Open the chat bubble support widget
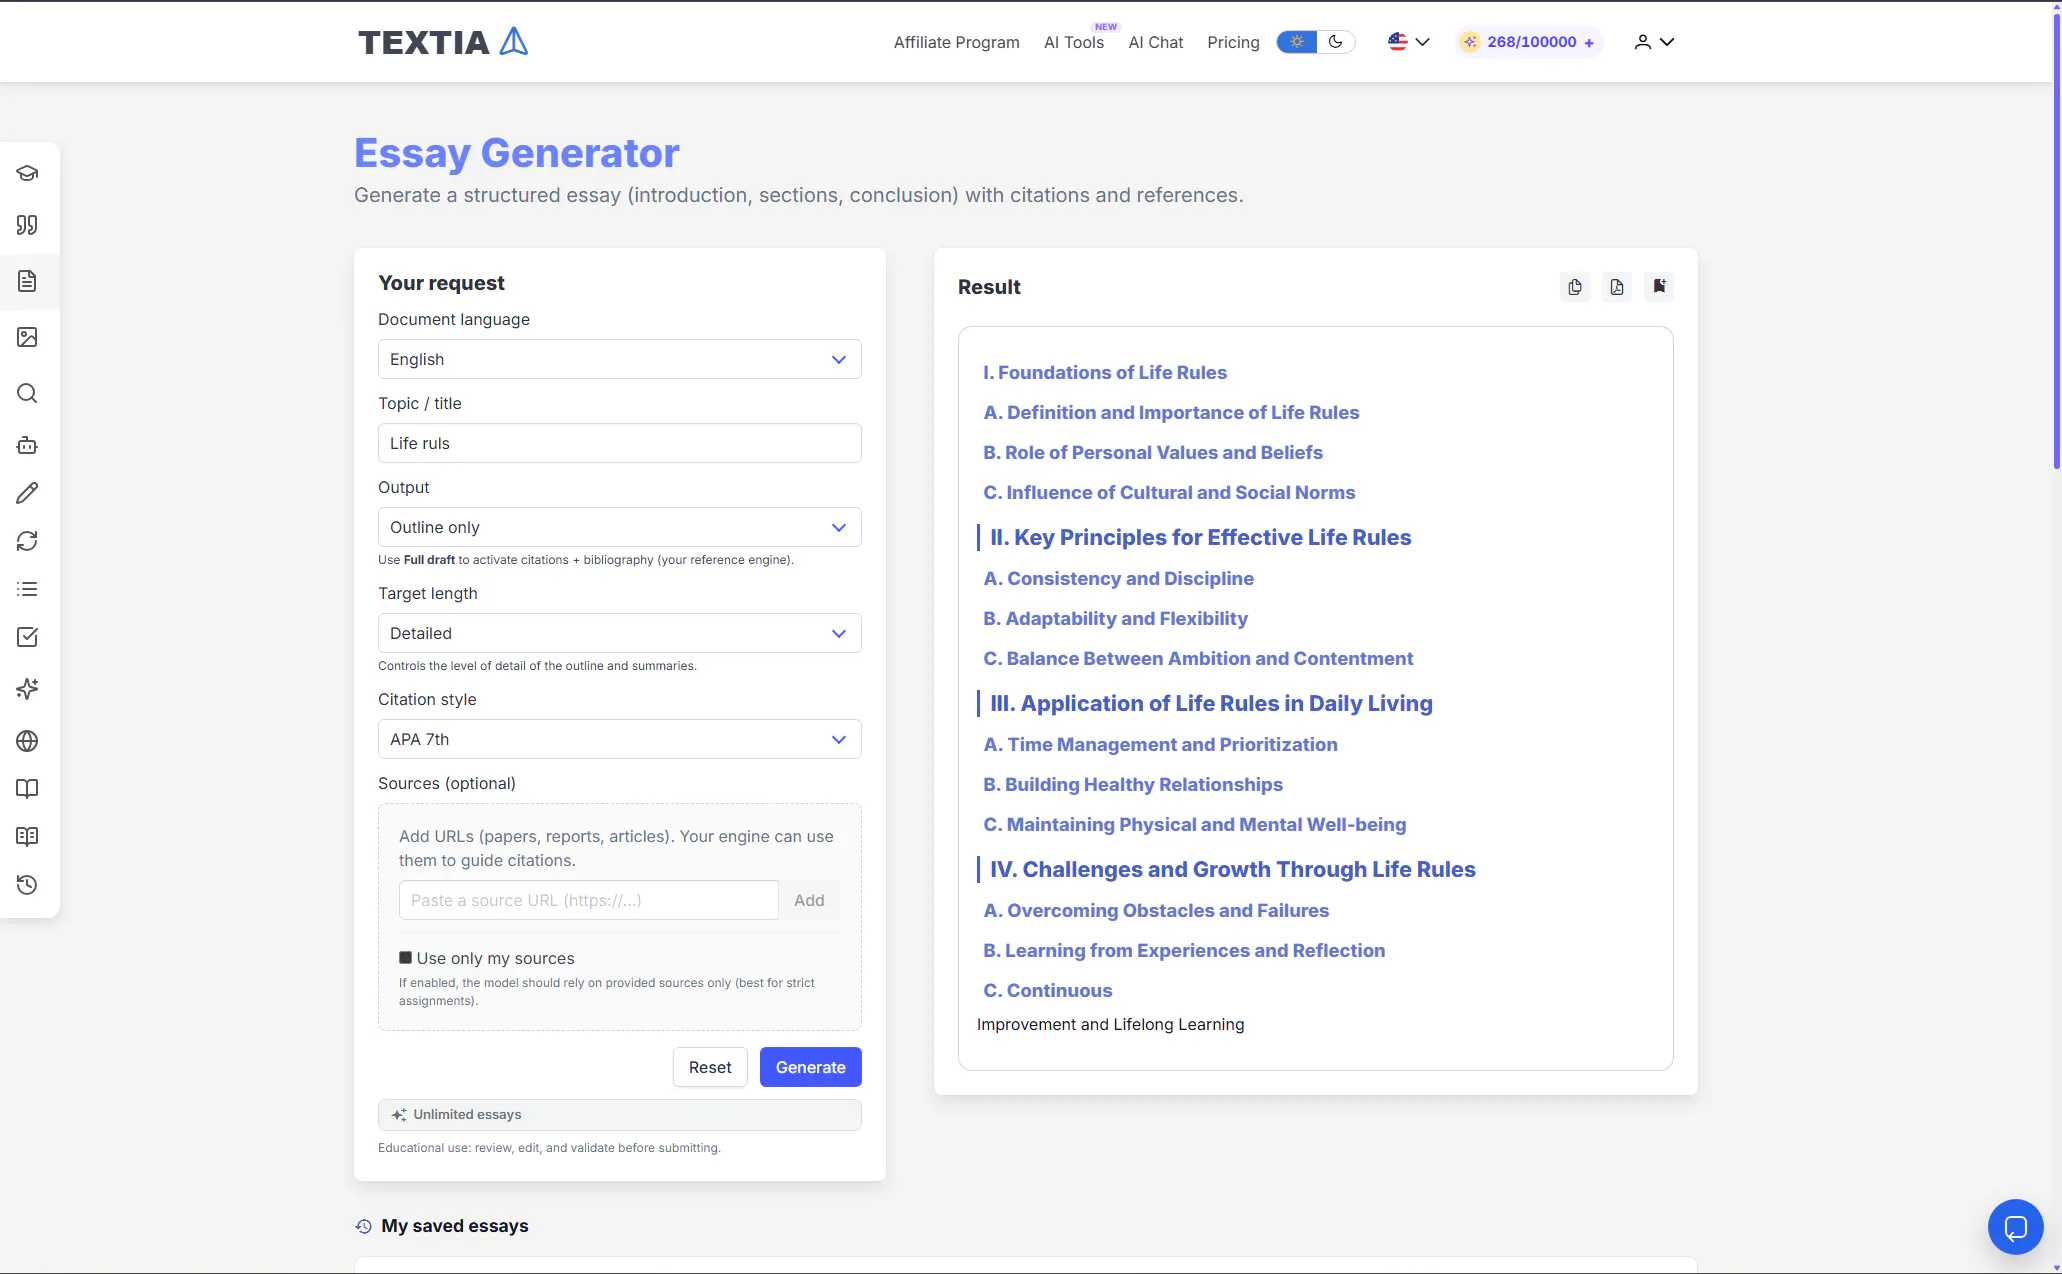The height and width of the screenshot is (1274, 2062). (x=2015, y=1226)
